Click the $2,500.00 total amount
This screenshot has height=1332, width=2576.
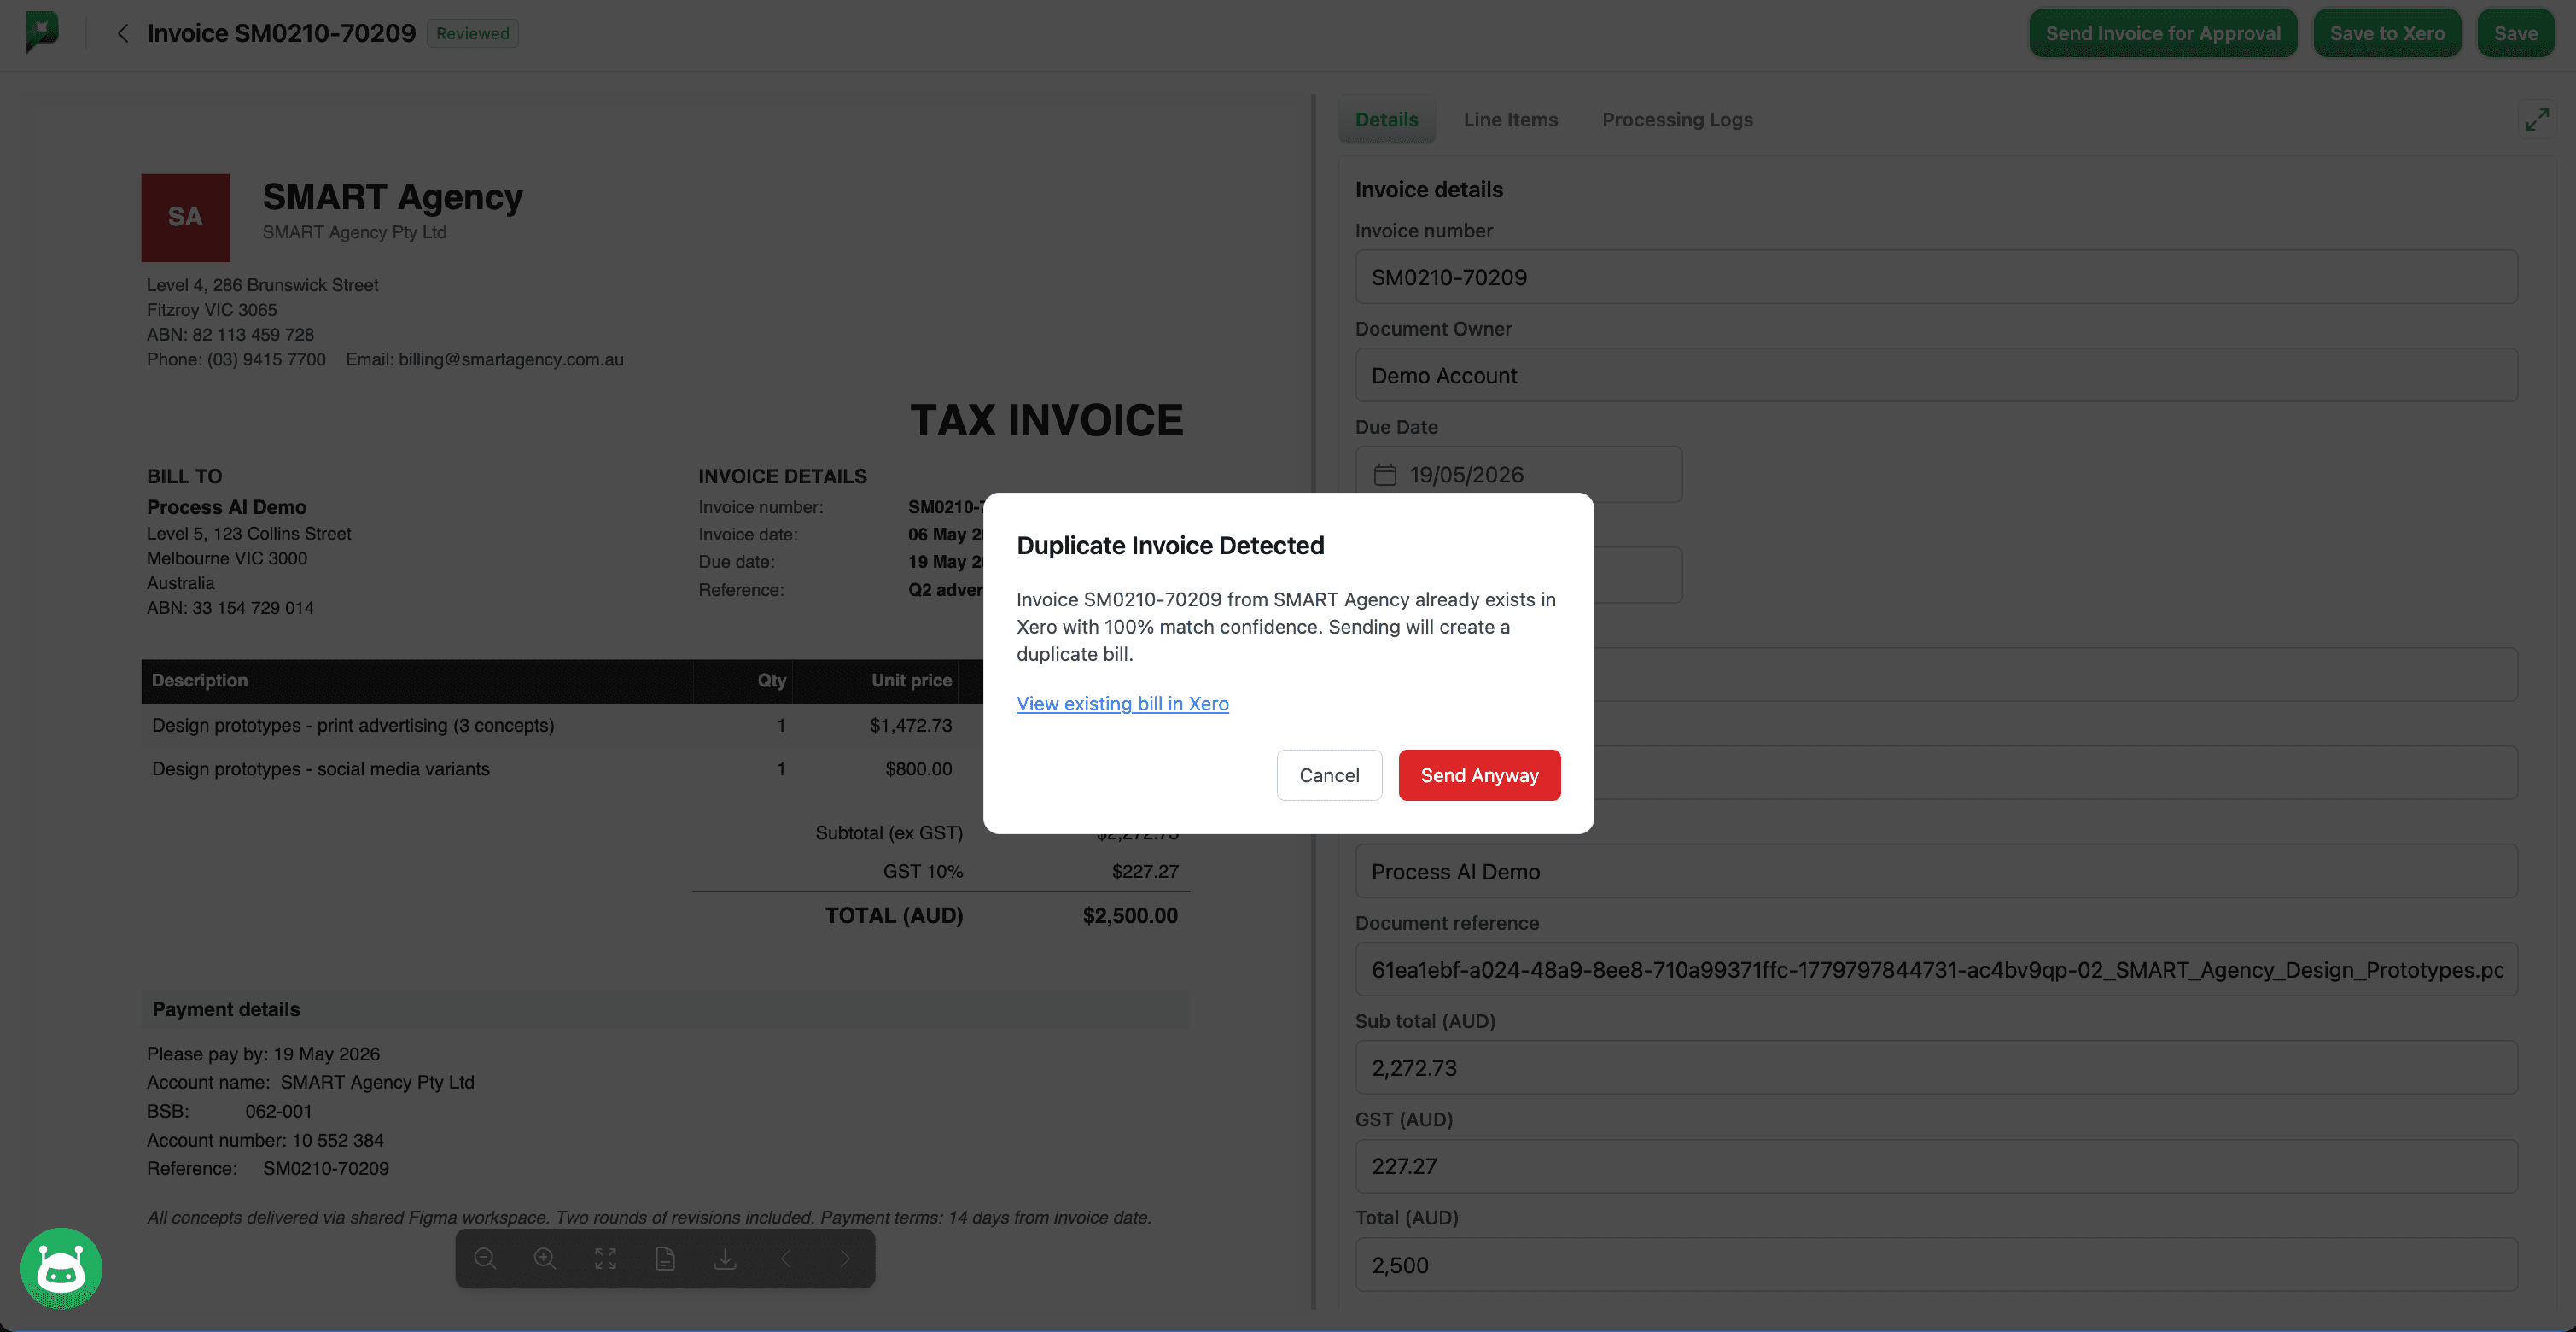tap(1130, 915)
